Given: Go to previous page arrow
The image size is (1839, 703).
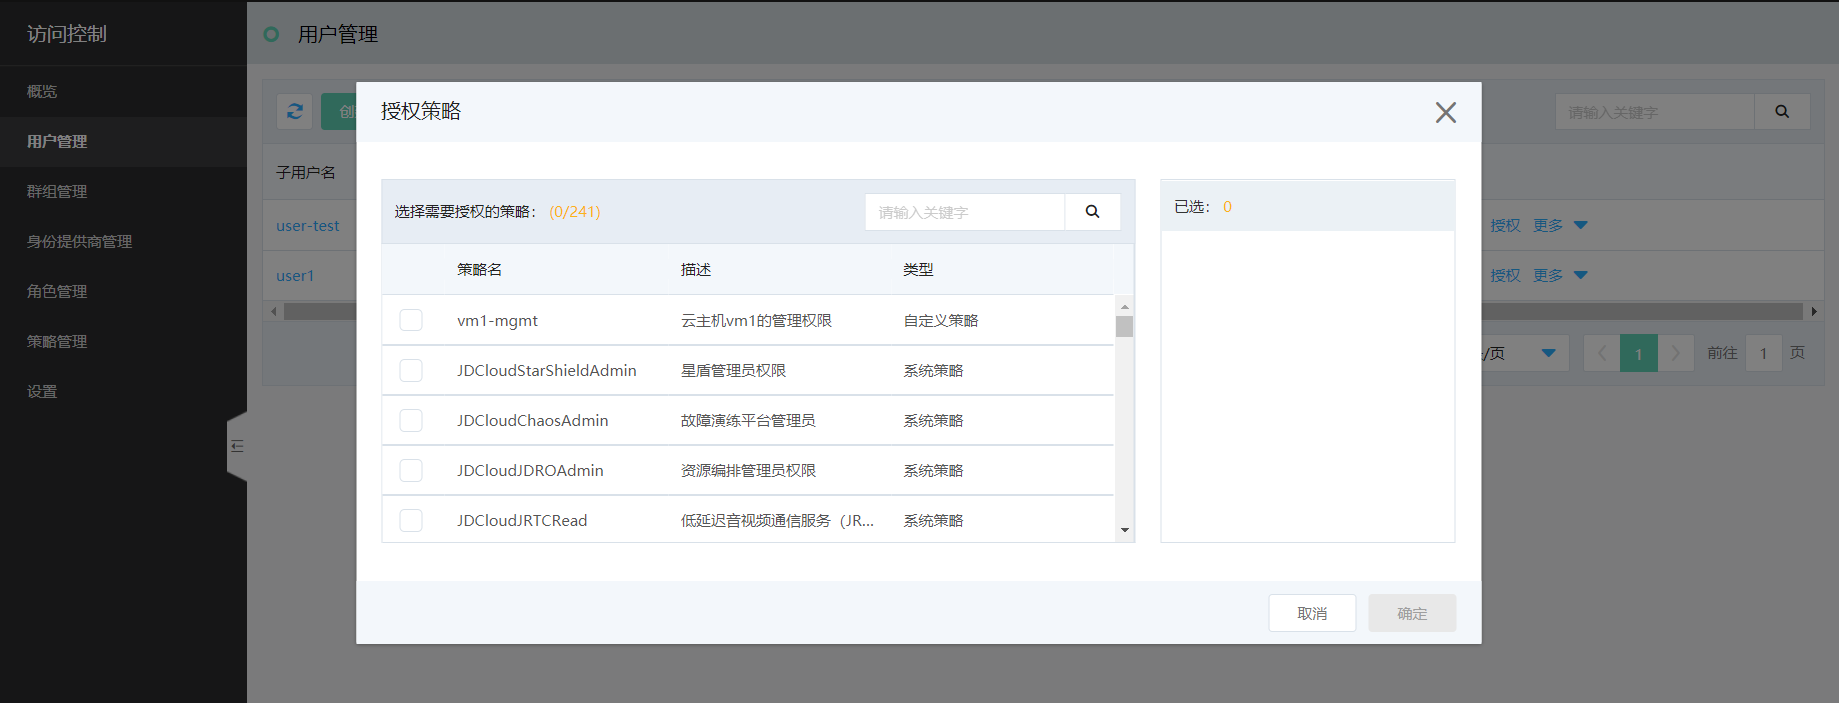Looking at the screenshot, I should 1602,353.
